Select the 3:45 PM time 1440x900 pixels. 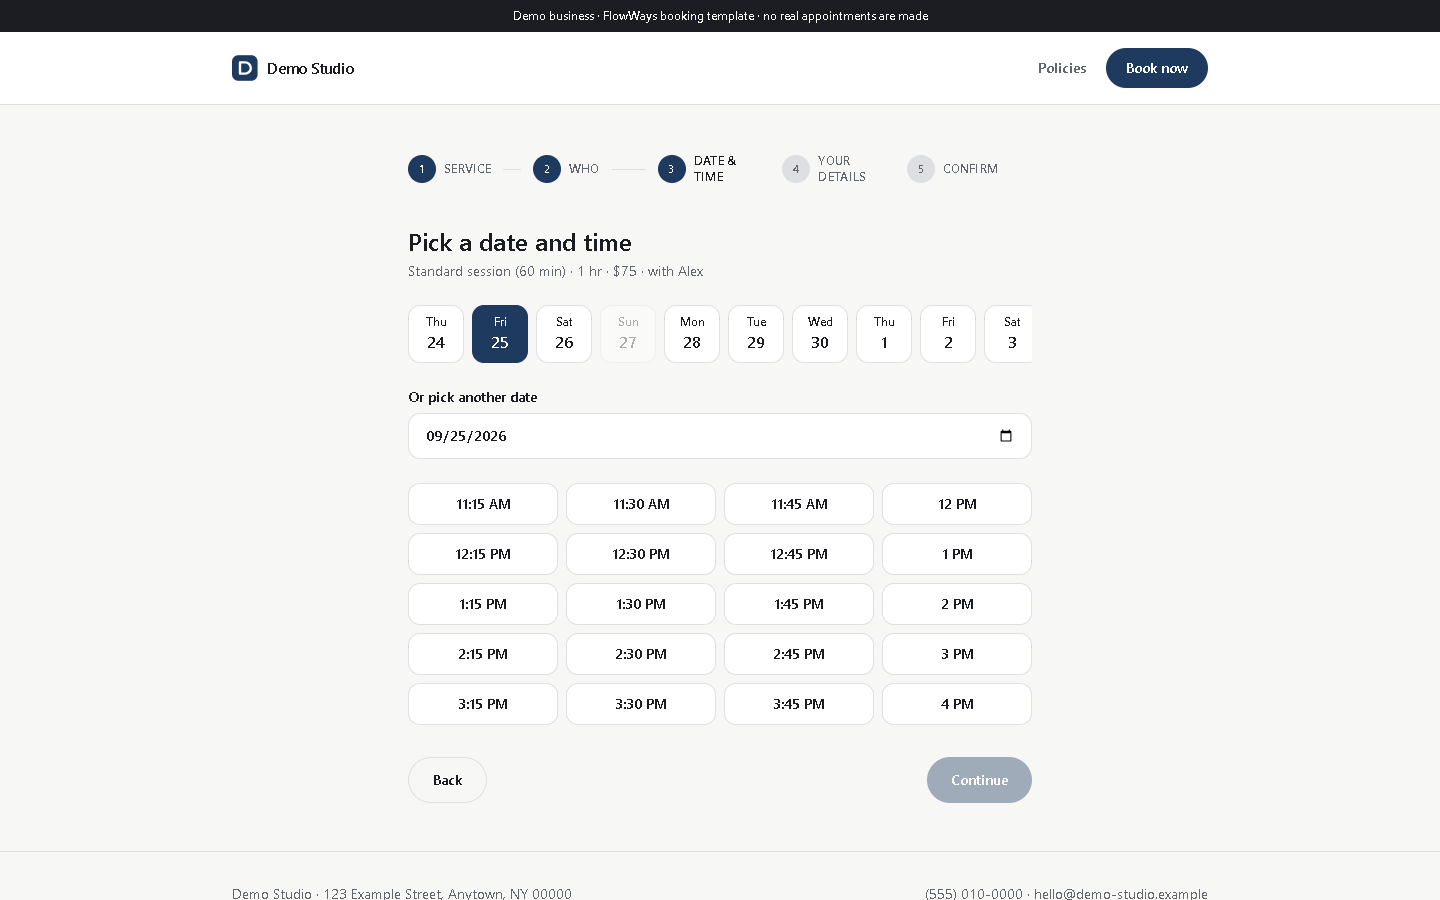point(799,704)
